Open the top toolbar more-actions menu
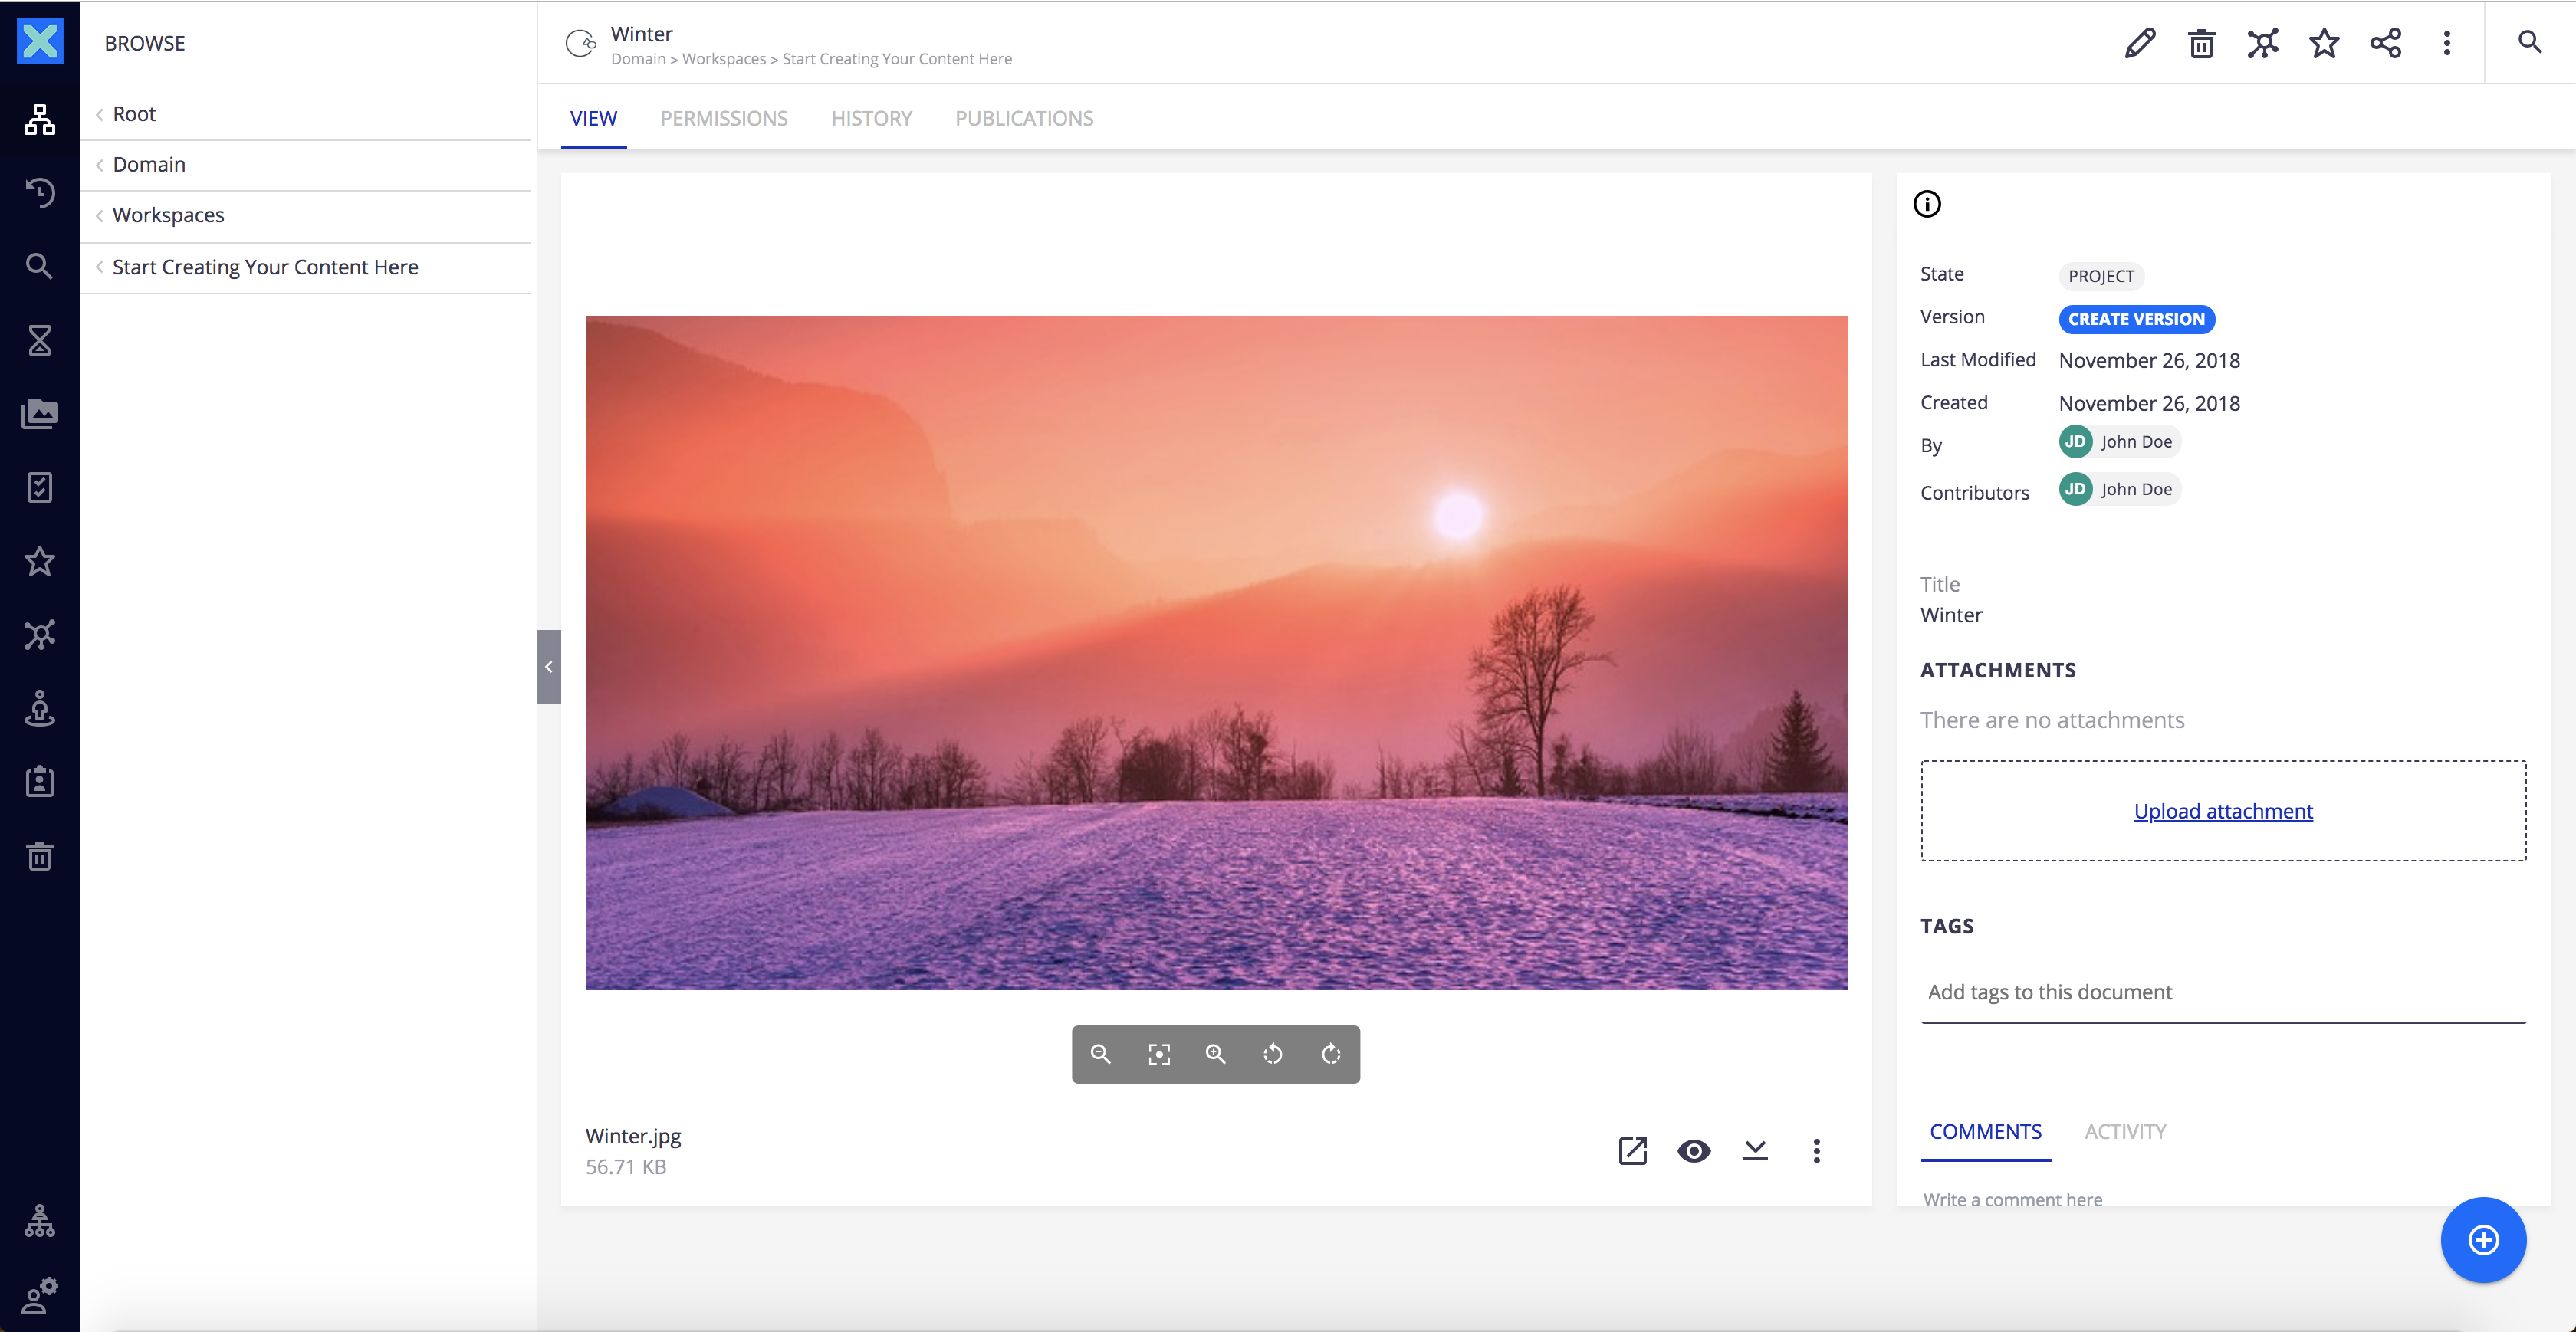2576x1332 pixels. click(x=2447, y=43)
